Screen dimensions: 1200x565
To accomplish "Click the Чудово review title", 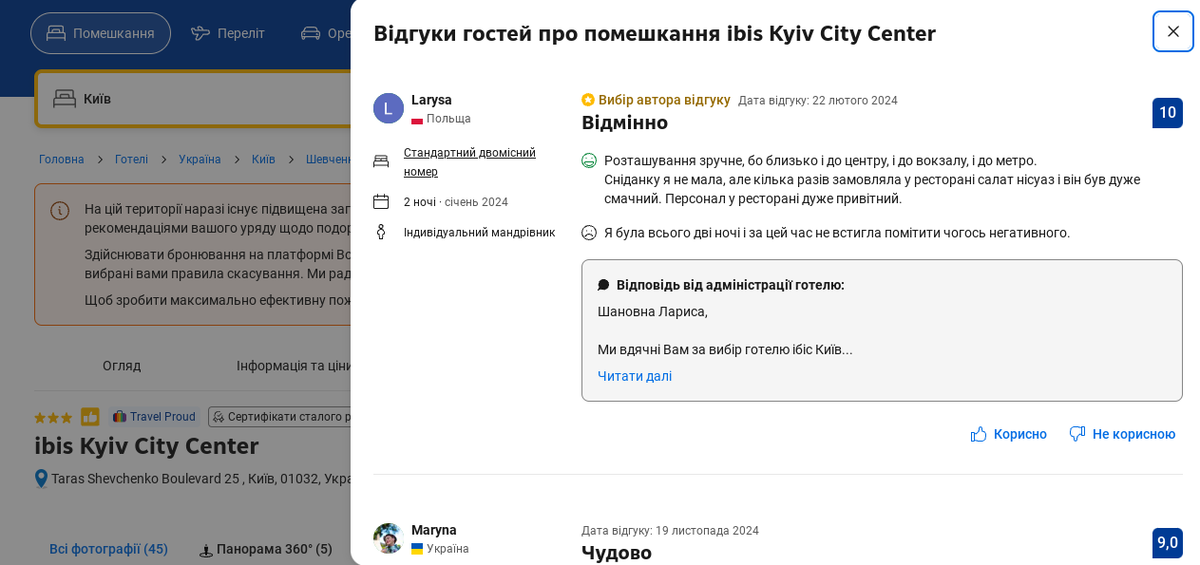I will click(617, 552).
